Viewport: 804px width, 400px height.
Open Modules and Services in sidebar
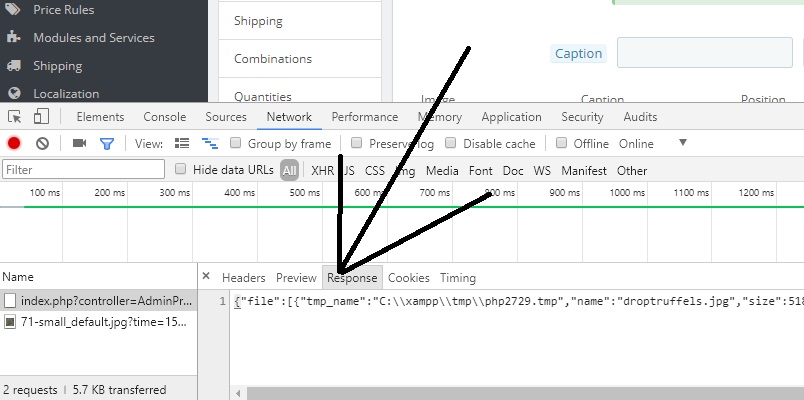pos(94,37)
